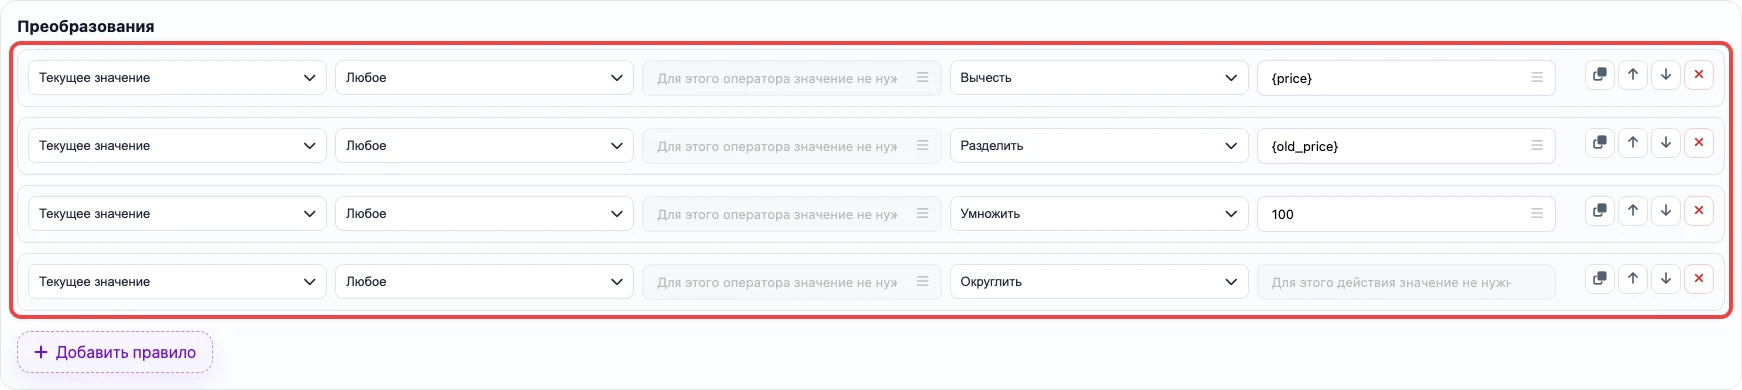Move the Разделить rule down

1666,143
